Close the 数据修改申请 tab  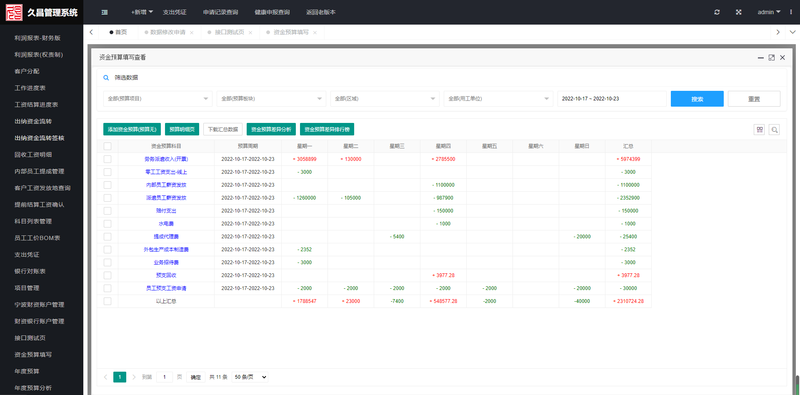[x=191, y=32]
